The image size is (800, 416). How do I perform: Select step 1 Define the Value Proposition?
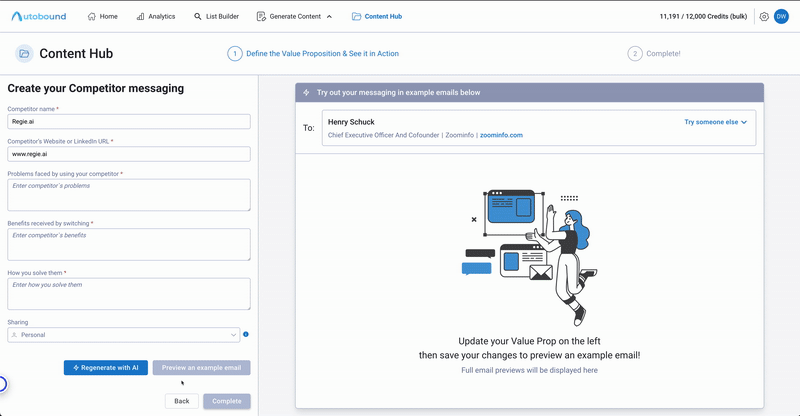pos(313,54)
